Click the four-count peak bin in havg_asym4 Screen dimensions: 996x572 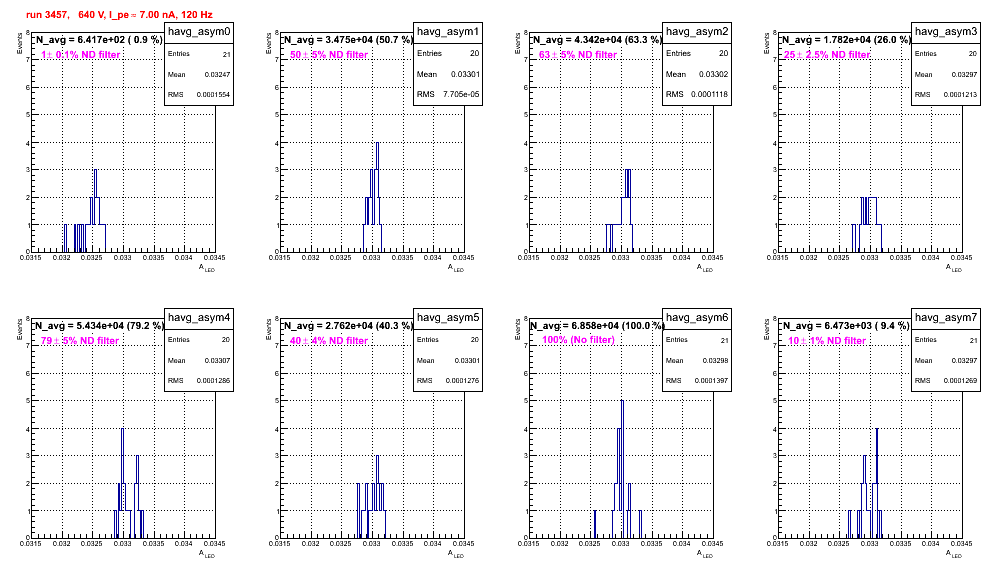123,483
